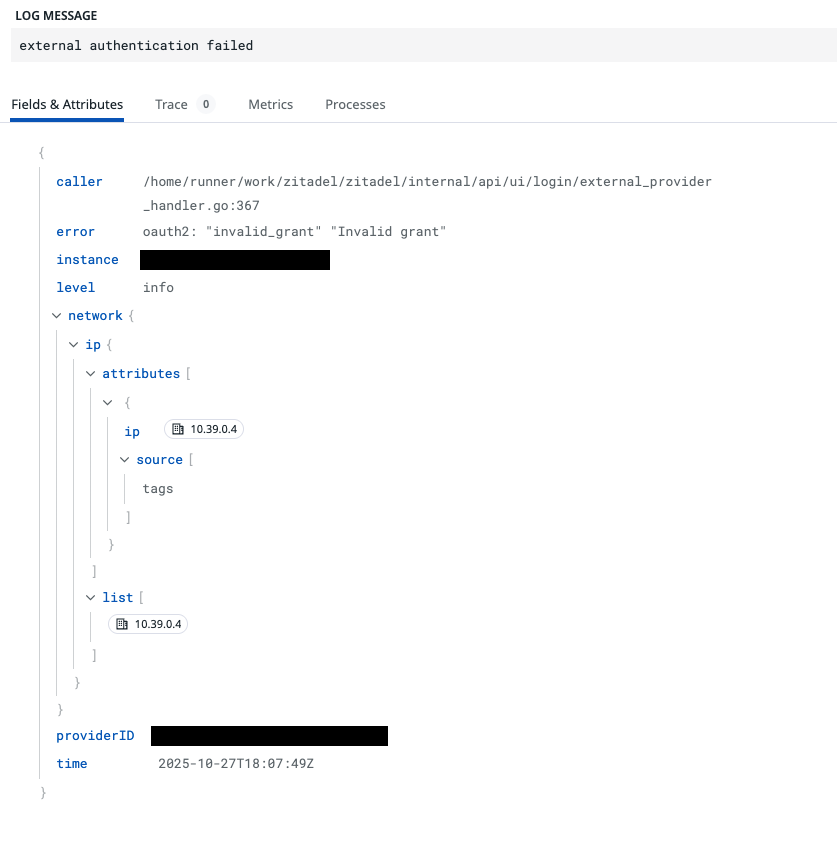Click the time value 2025-10-27T18:07:49Z

tap(236, 764)
